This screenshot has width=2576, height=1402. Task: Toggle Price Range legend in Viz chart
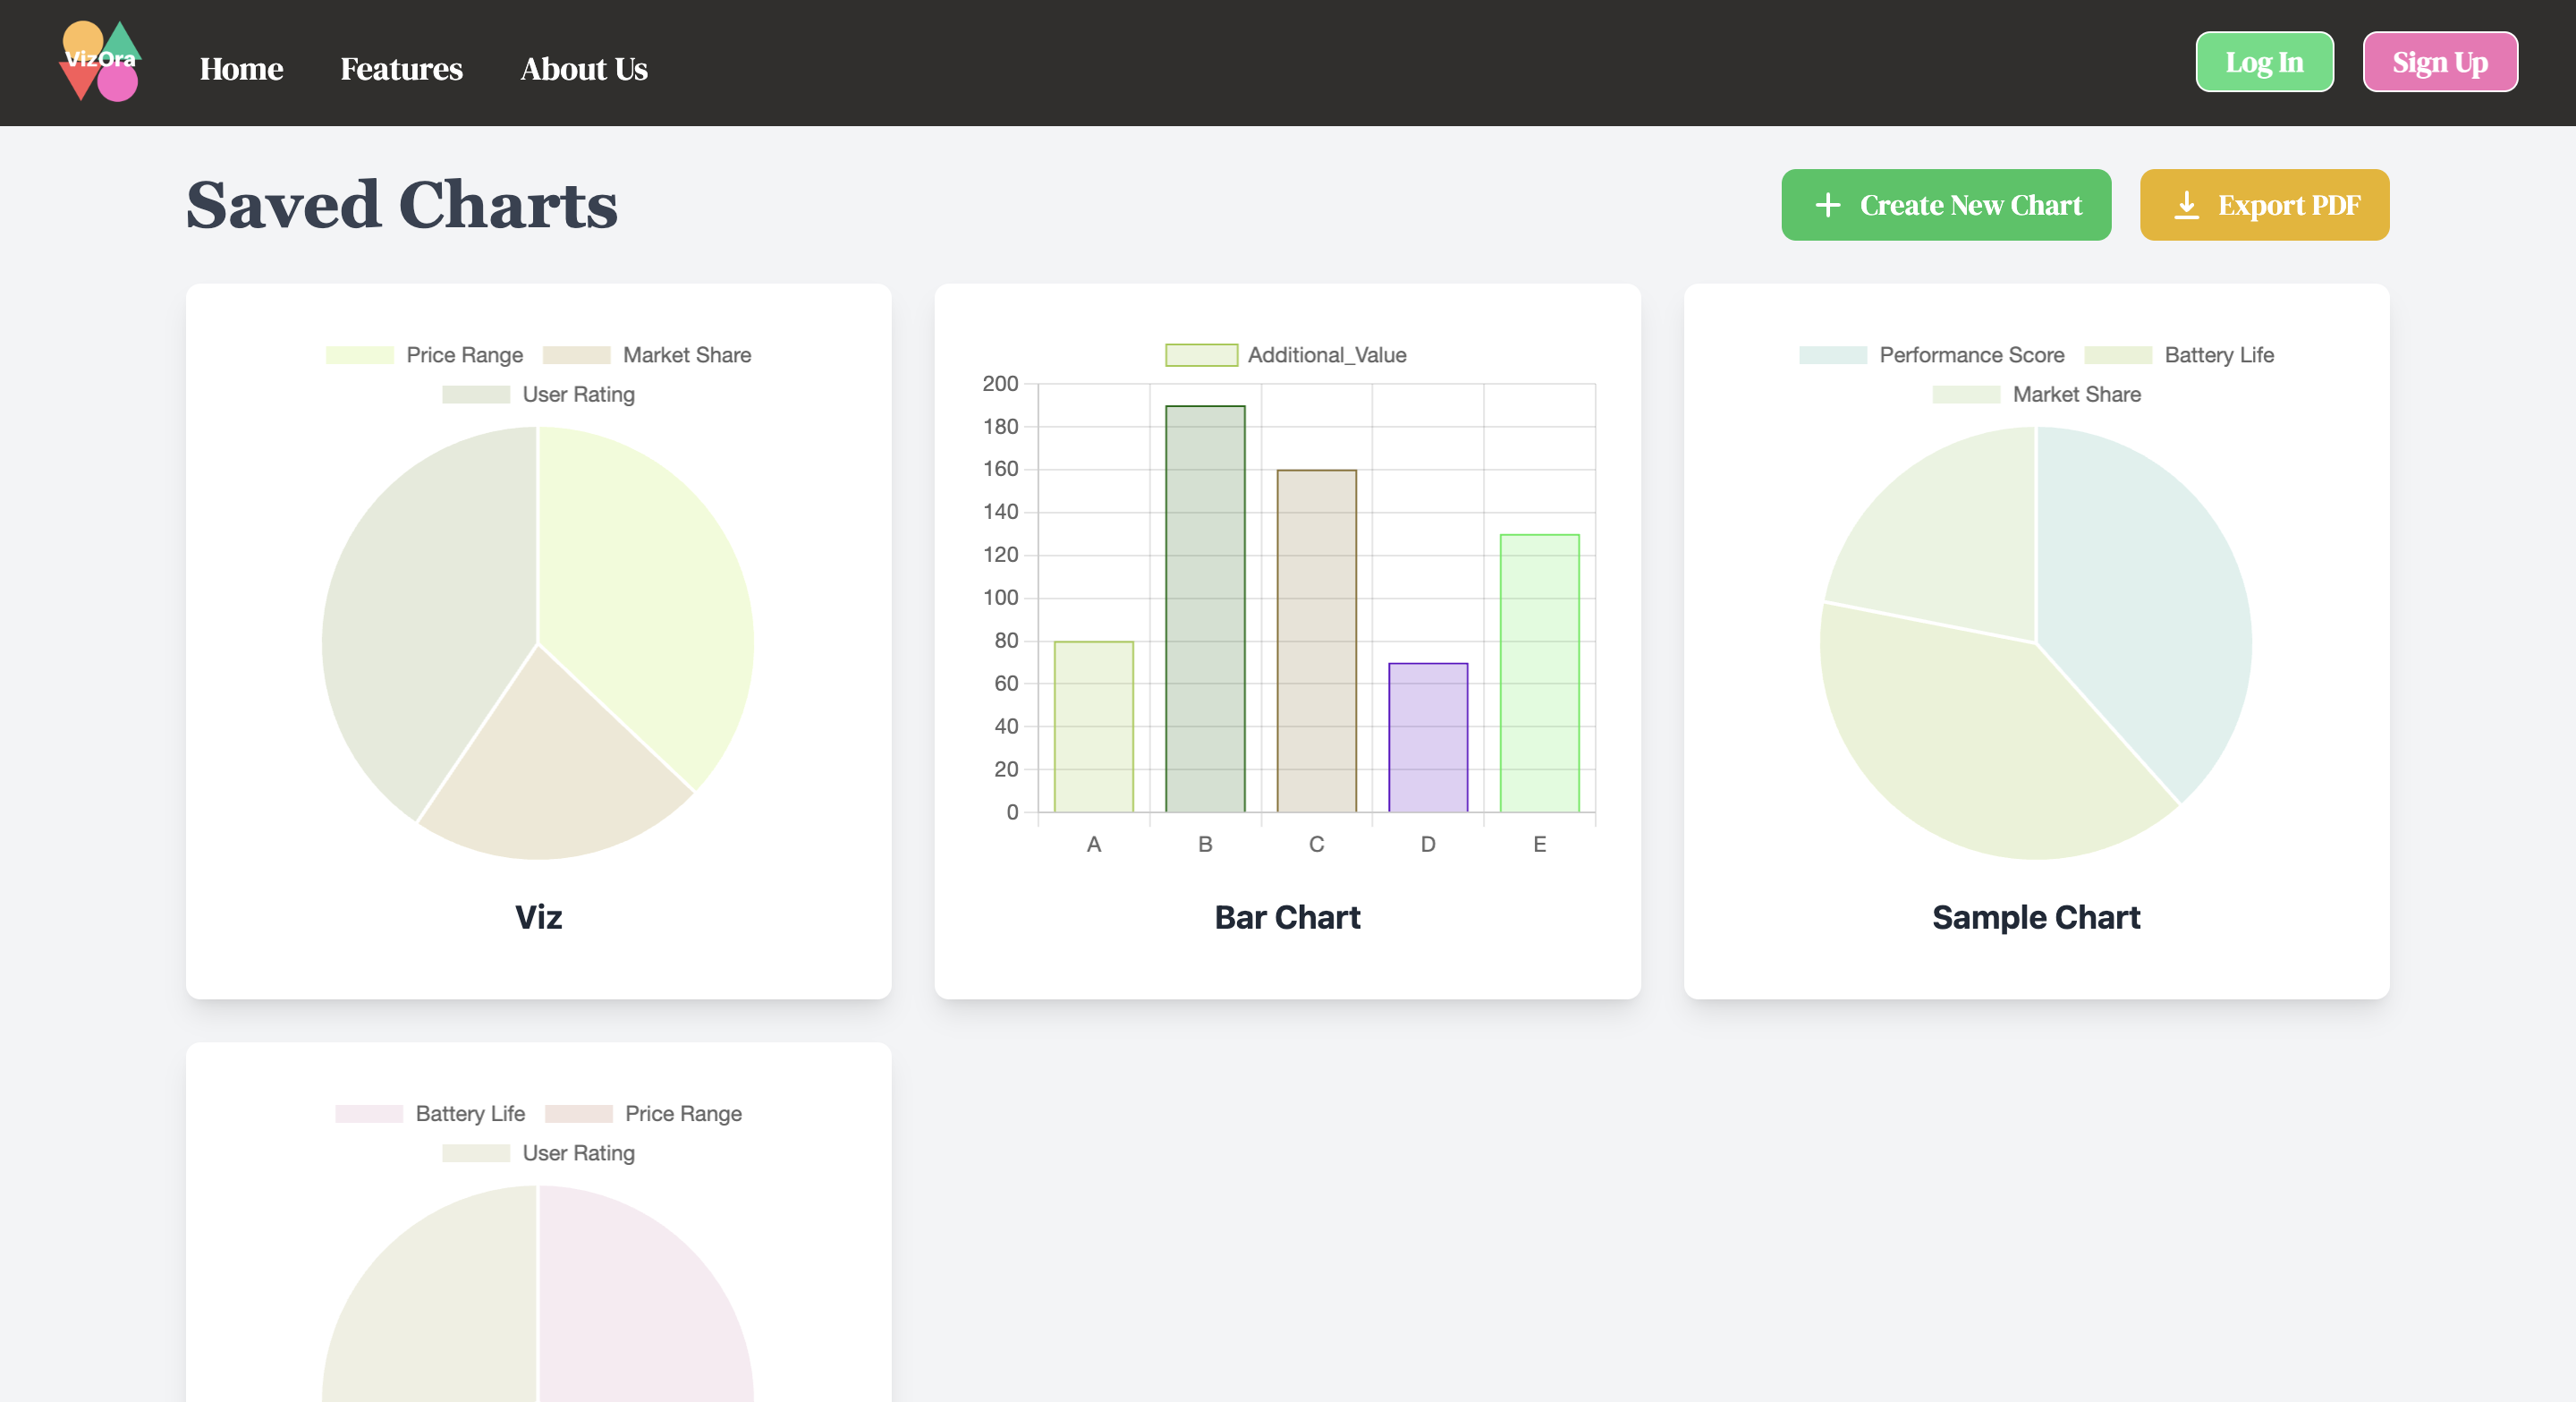[424, 355]
